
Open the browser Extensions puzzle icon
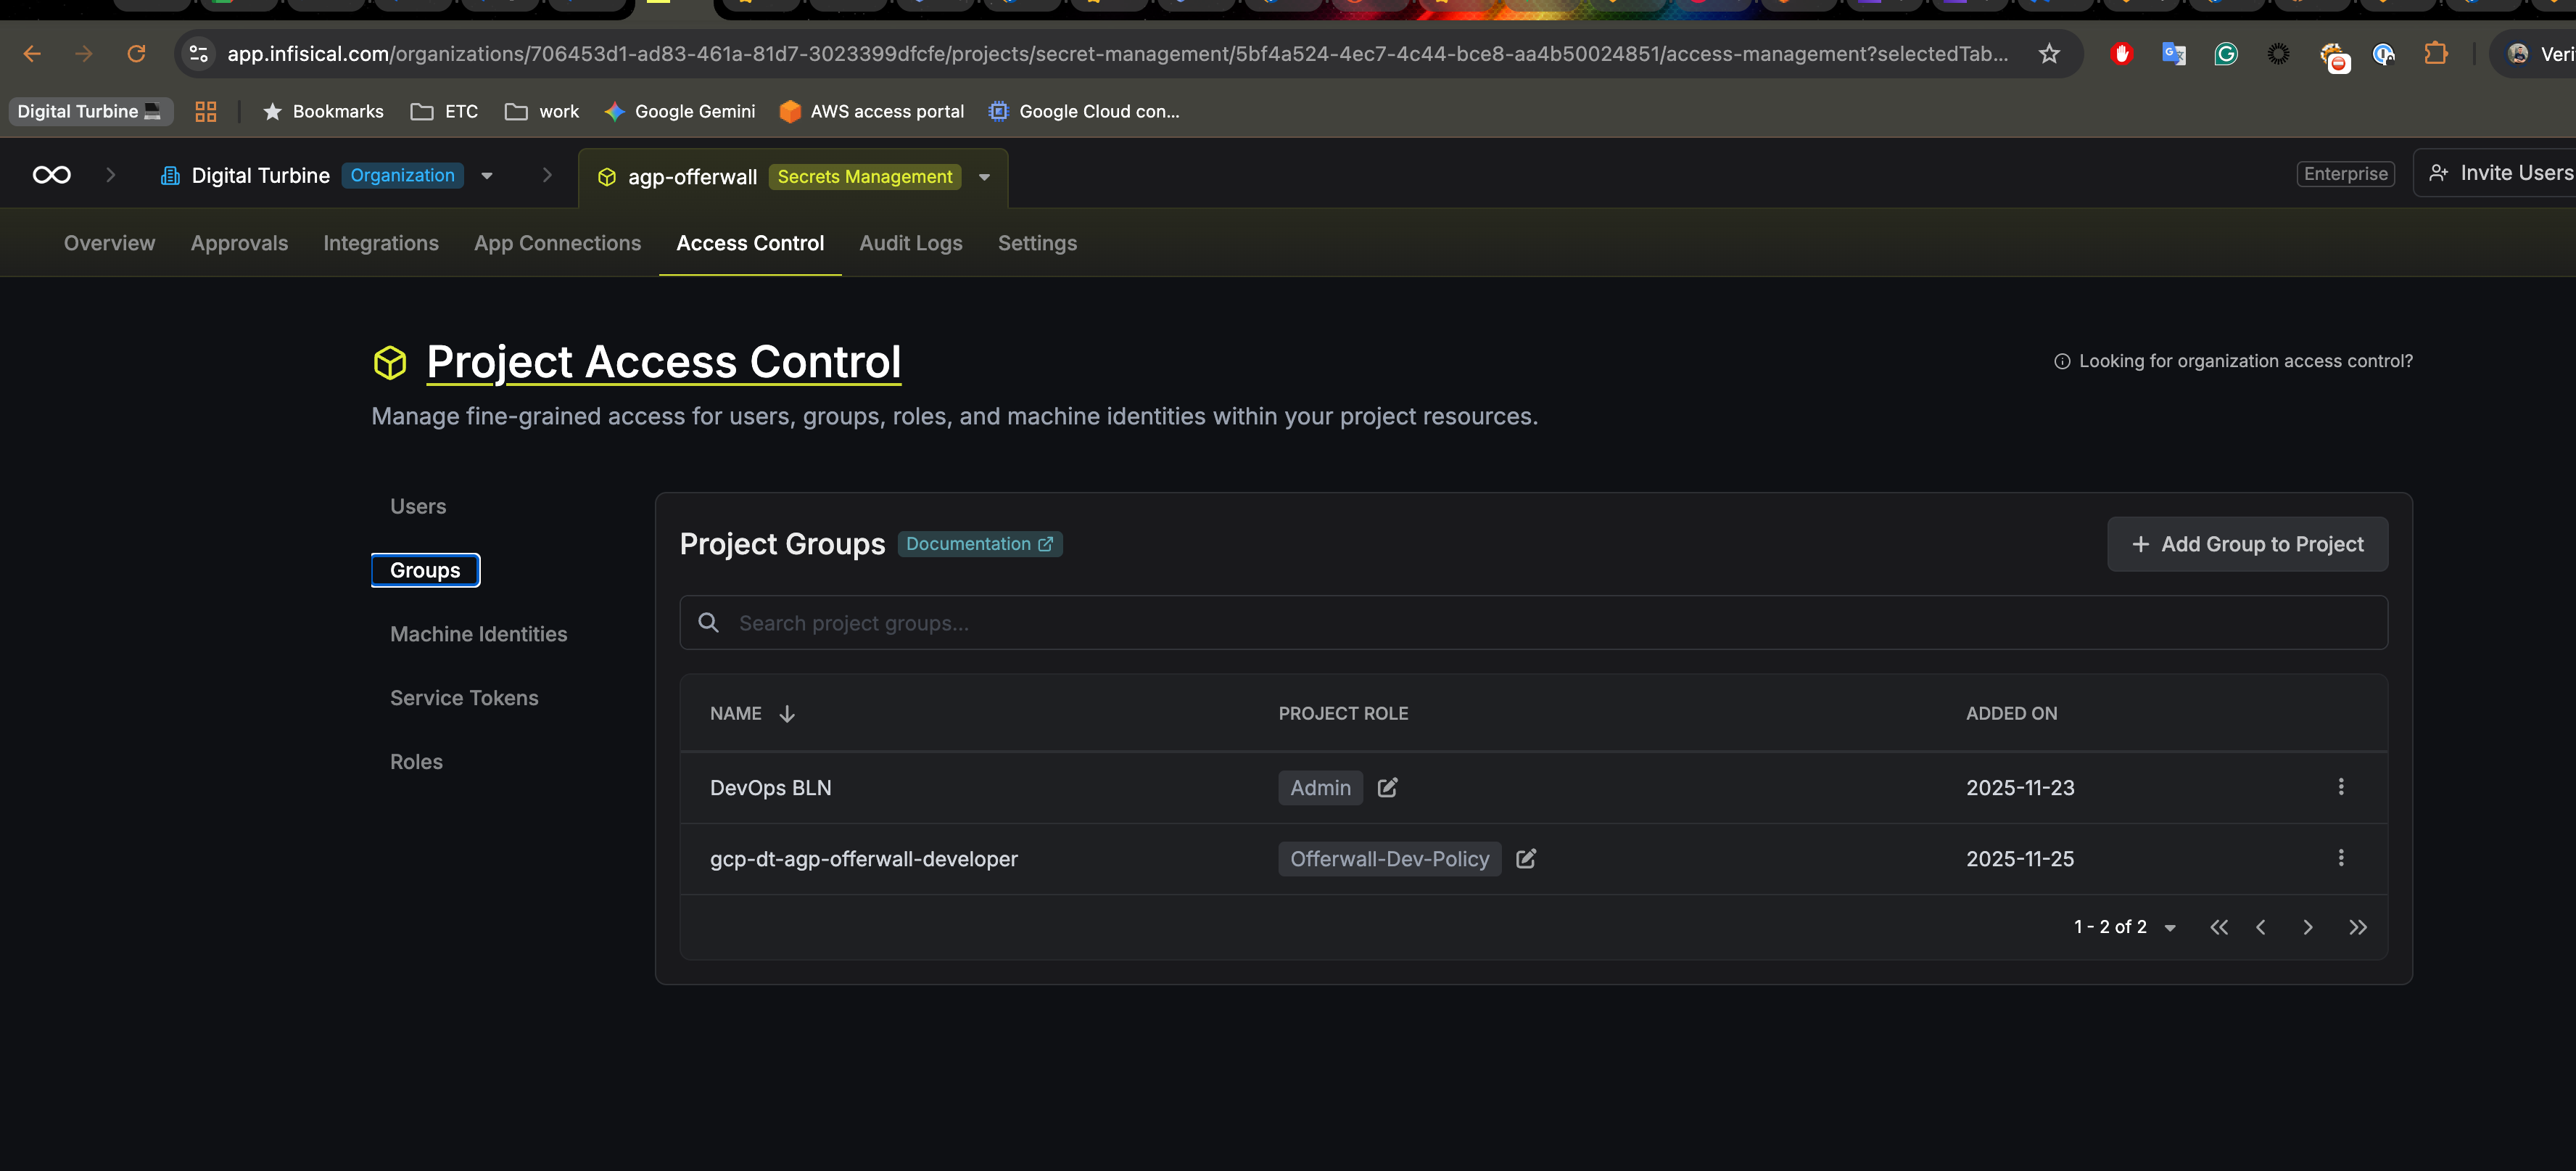pos(2435,54)
